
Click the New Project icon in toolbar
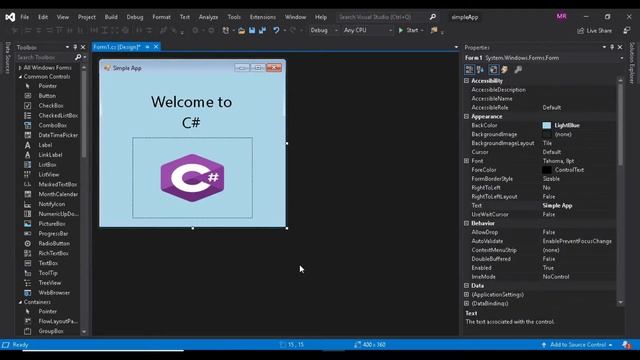(226, 30)
